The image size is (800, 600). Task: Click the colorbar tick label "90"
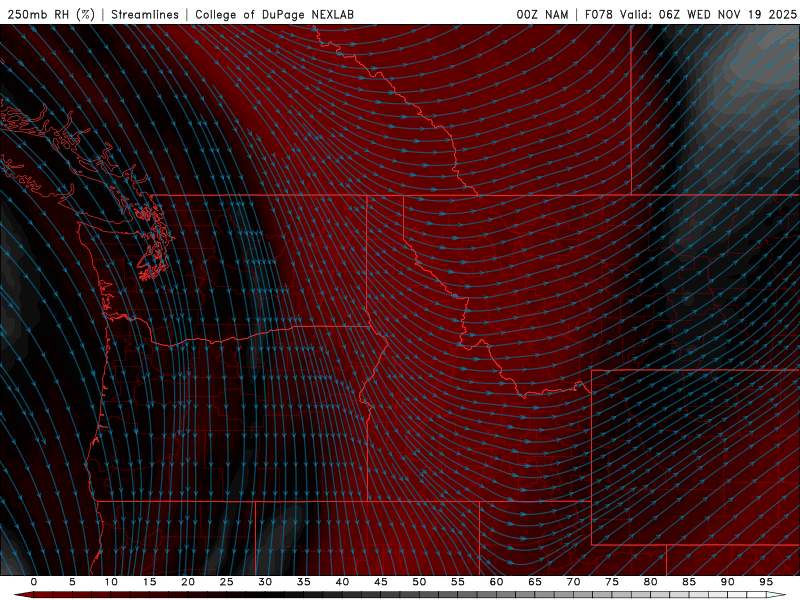[x=728, y=582]
